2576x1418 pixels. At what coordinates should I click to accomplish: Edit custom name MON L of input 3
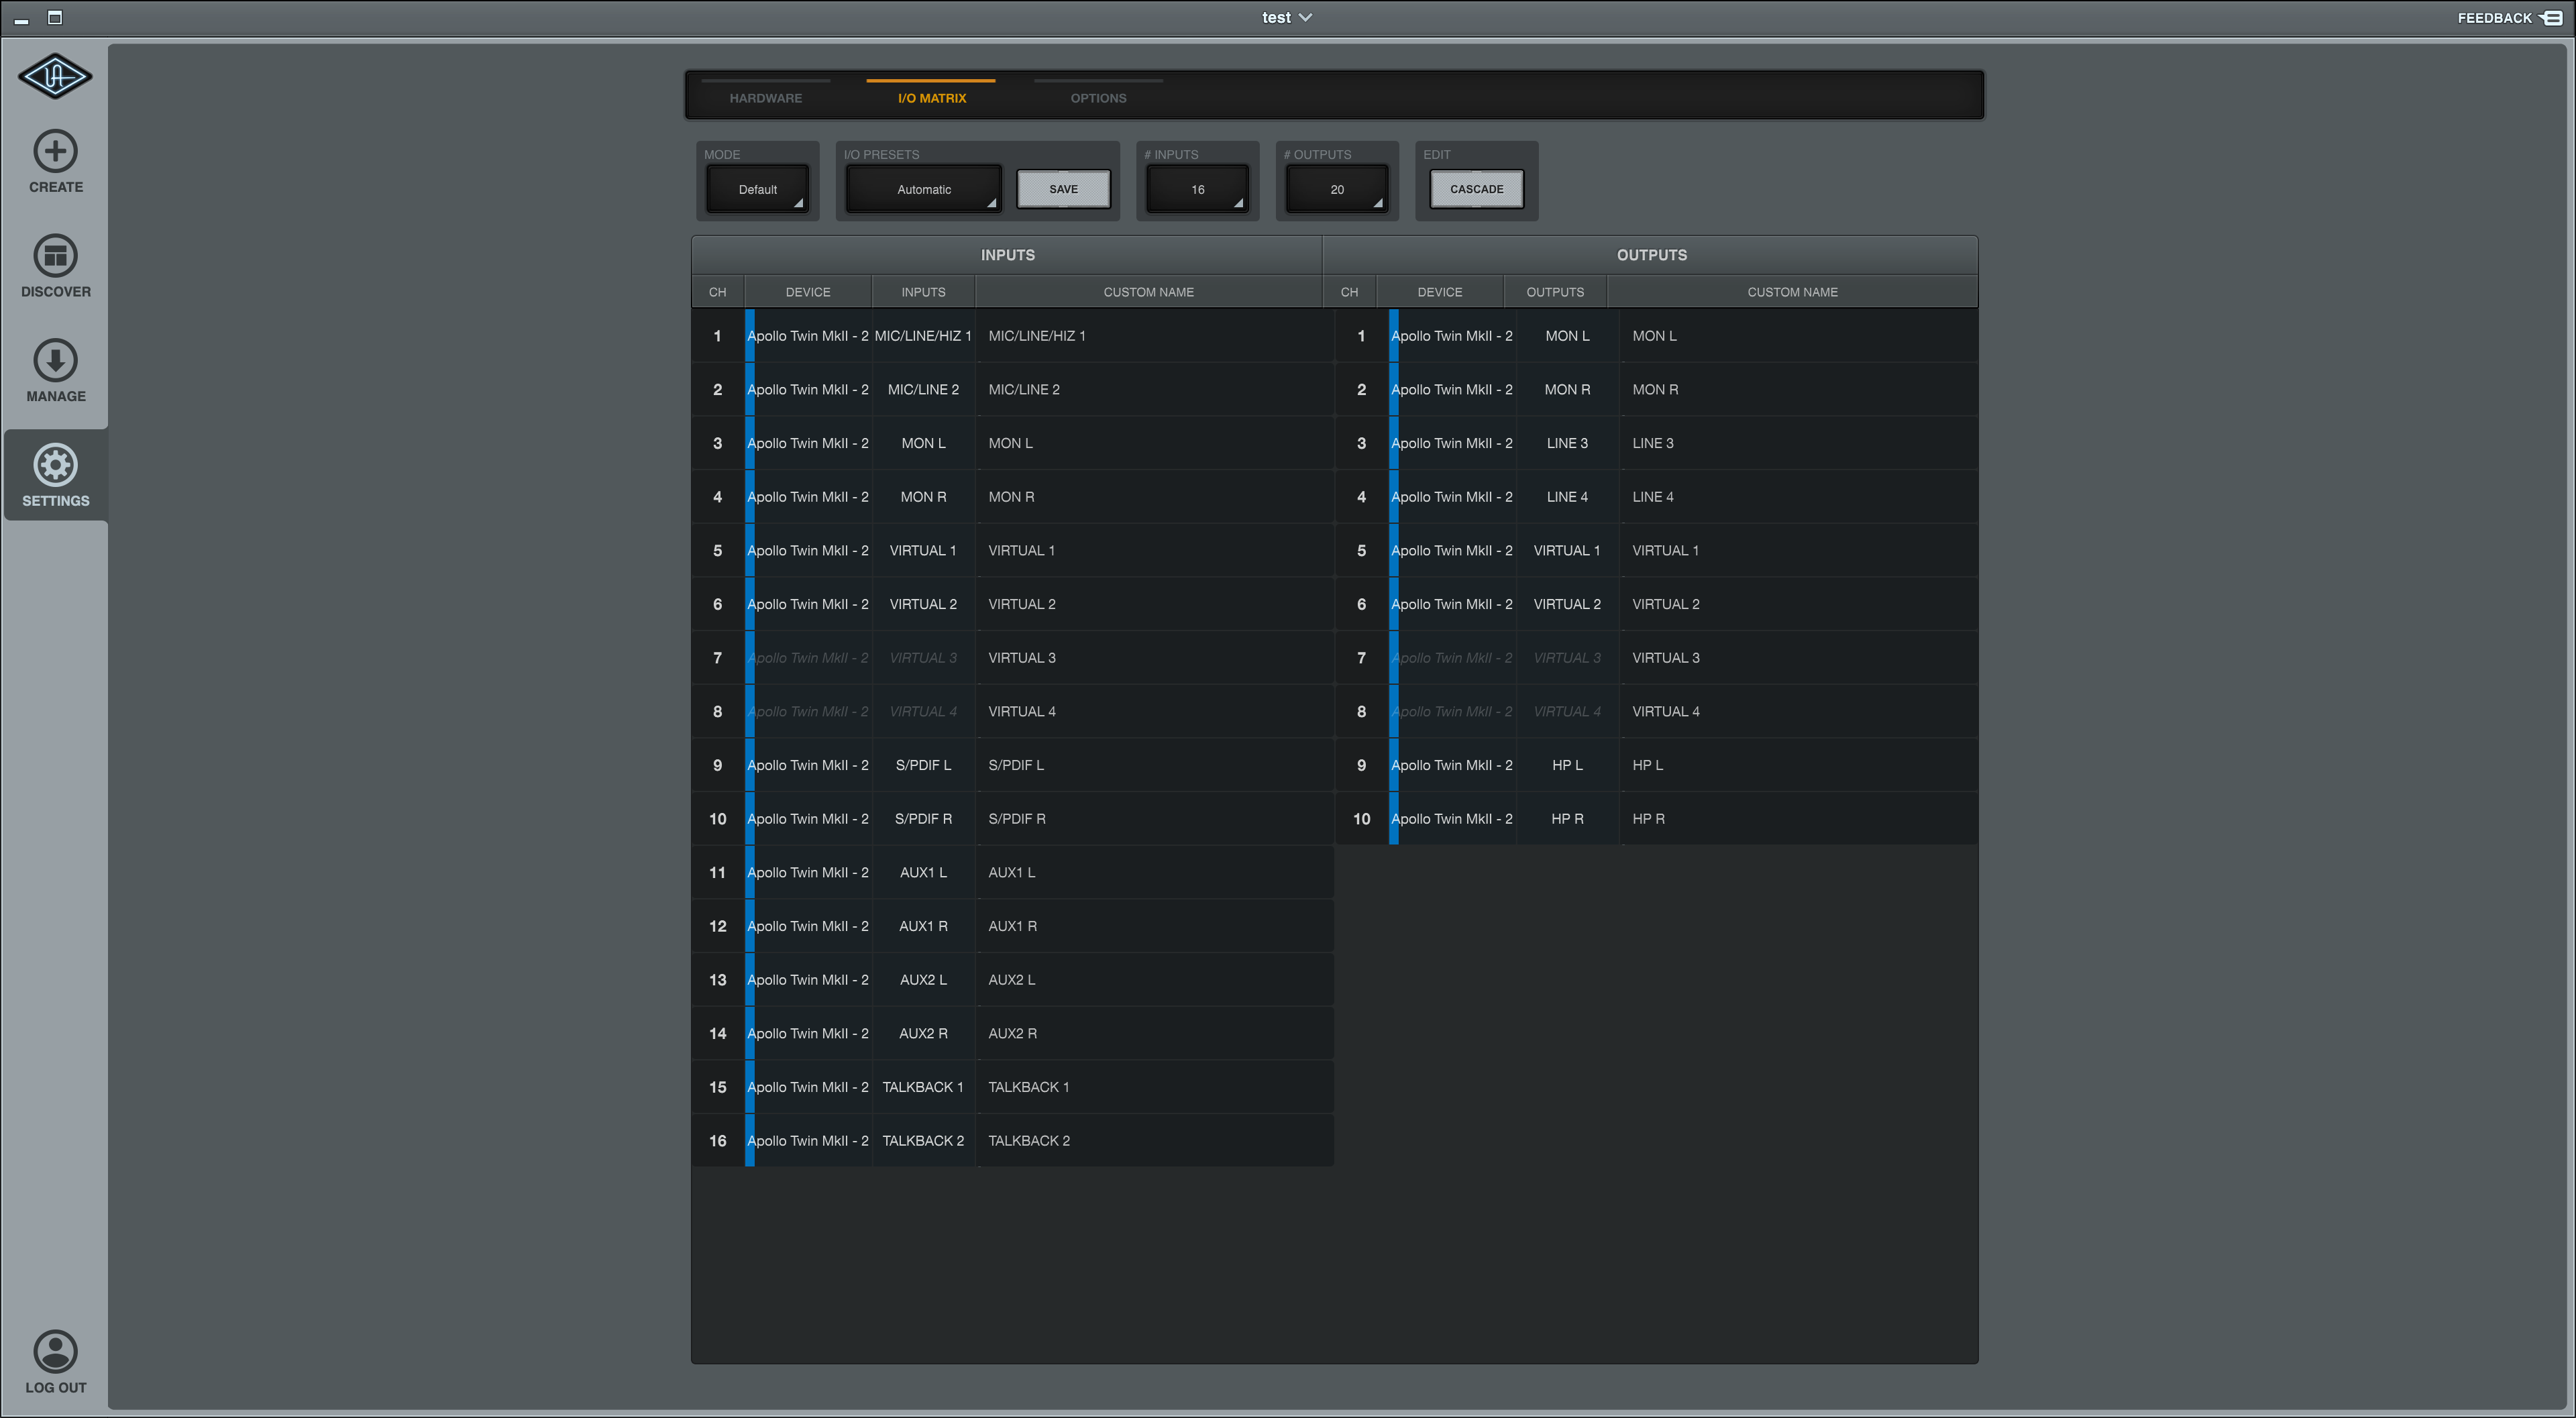(x=1155, y=443)
